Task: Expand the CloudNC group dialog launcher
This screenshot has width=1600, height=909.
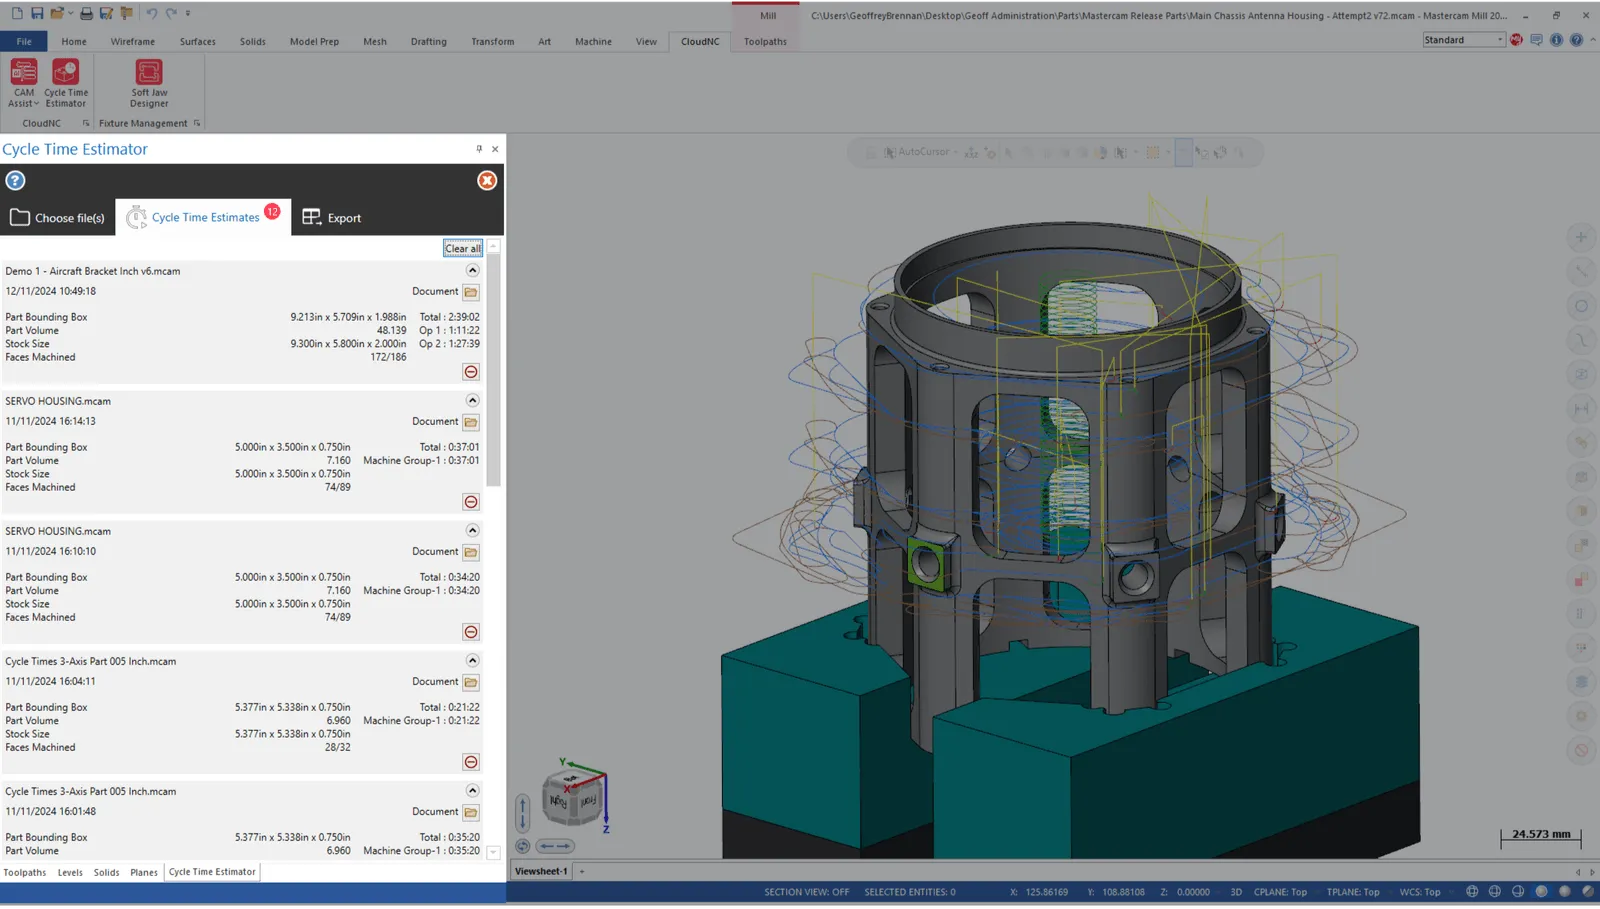Action: pyautogui.click(x=86, y=124)
